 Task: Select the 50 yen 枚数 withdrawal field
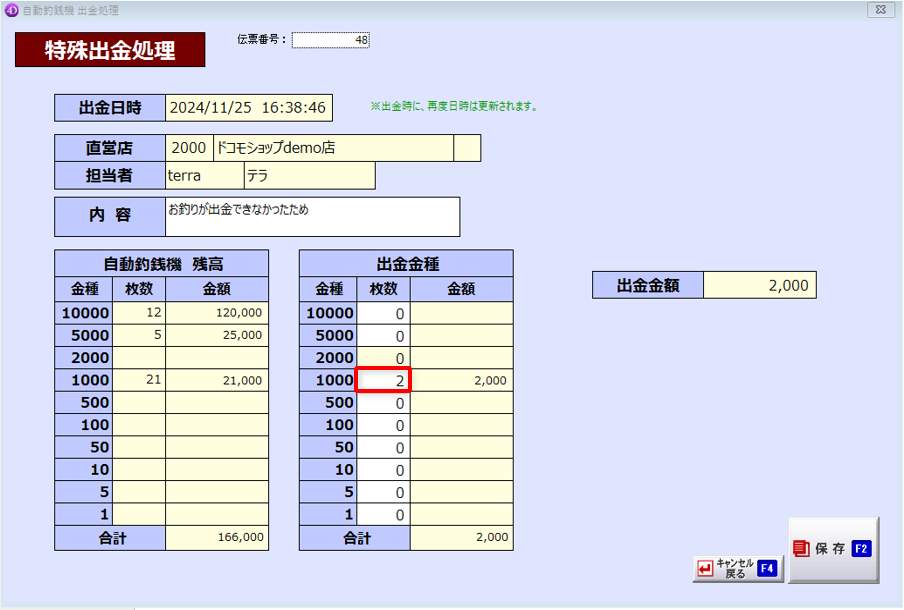[x=384, y=447]
